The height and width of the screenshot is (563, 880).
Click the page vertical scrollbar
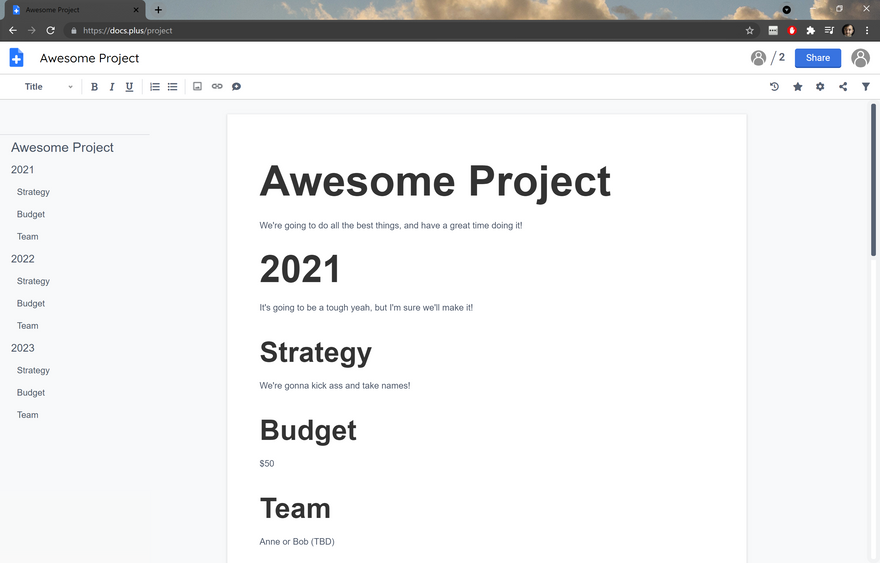[873, 180]
